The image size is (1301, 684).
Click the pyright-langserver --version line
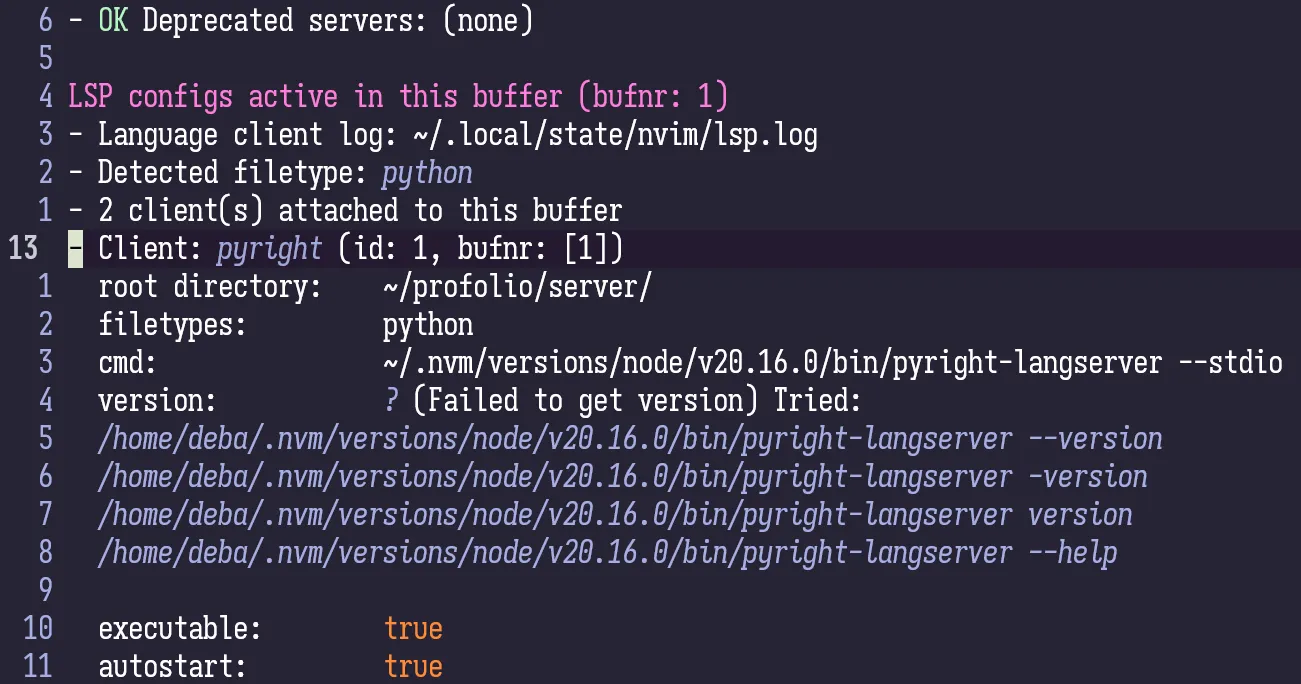pyautogui.click(x=630, y=439)
